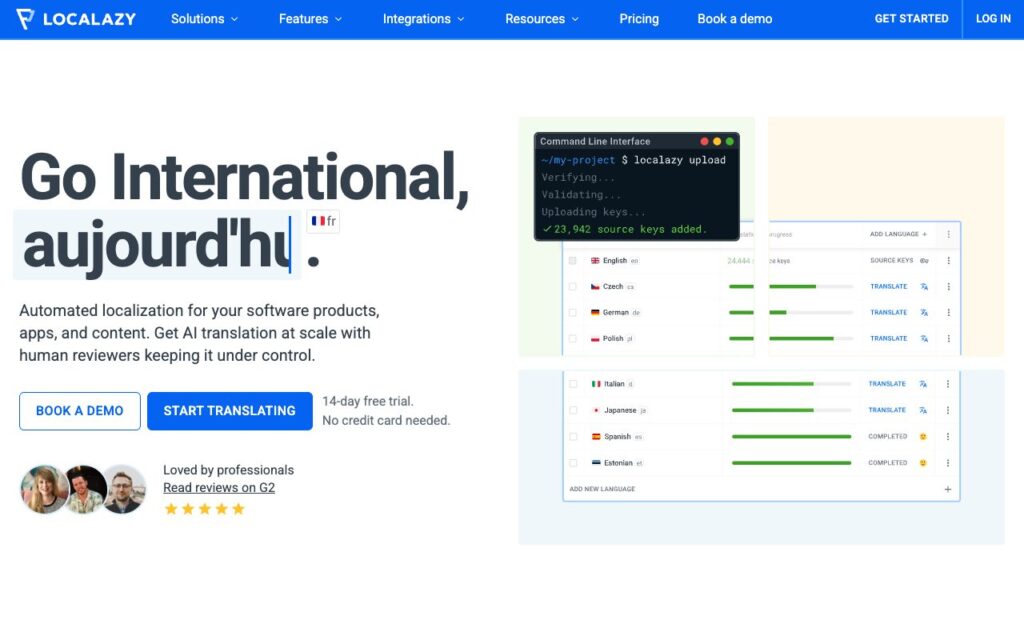Click the translate icon in the Italian row
The width and height of the screenshot is (1024, 640).
click(x=923, y=384)
